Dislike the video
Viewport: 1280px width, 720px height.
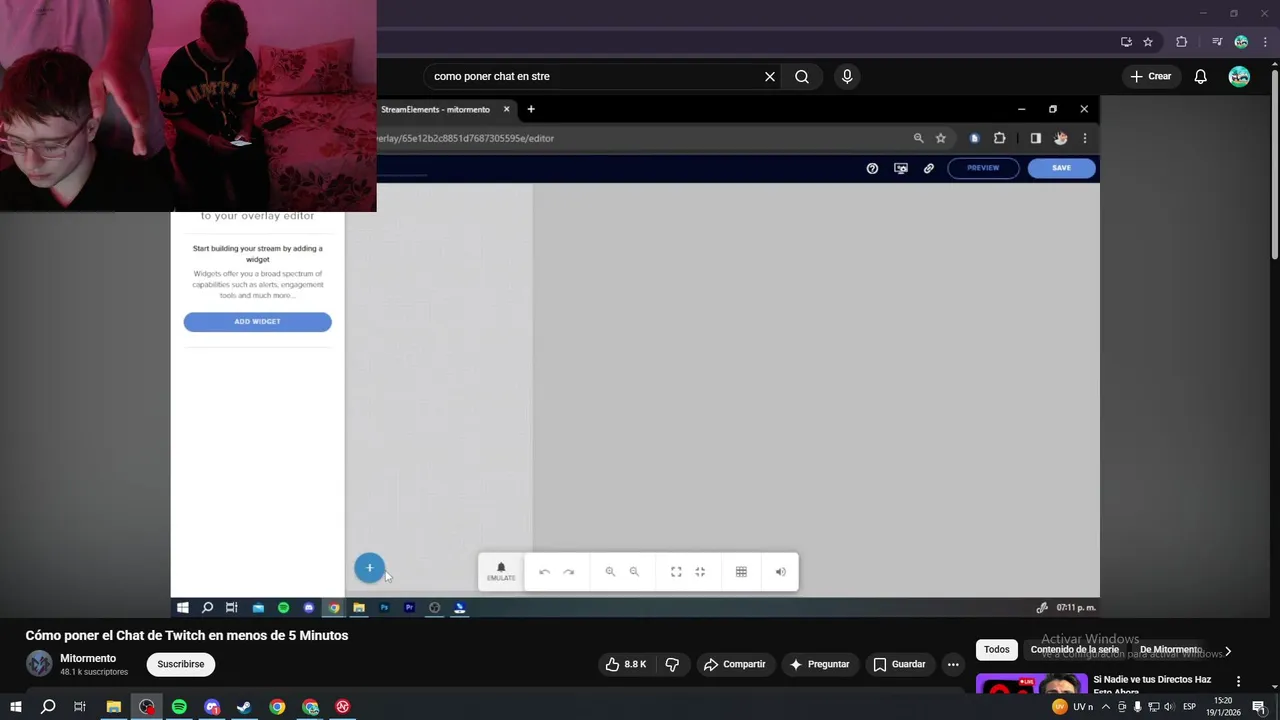click(672, 664)
